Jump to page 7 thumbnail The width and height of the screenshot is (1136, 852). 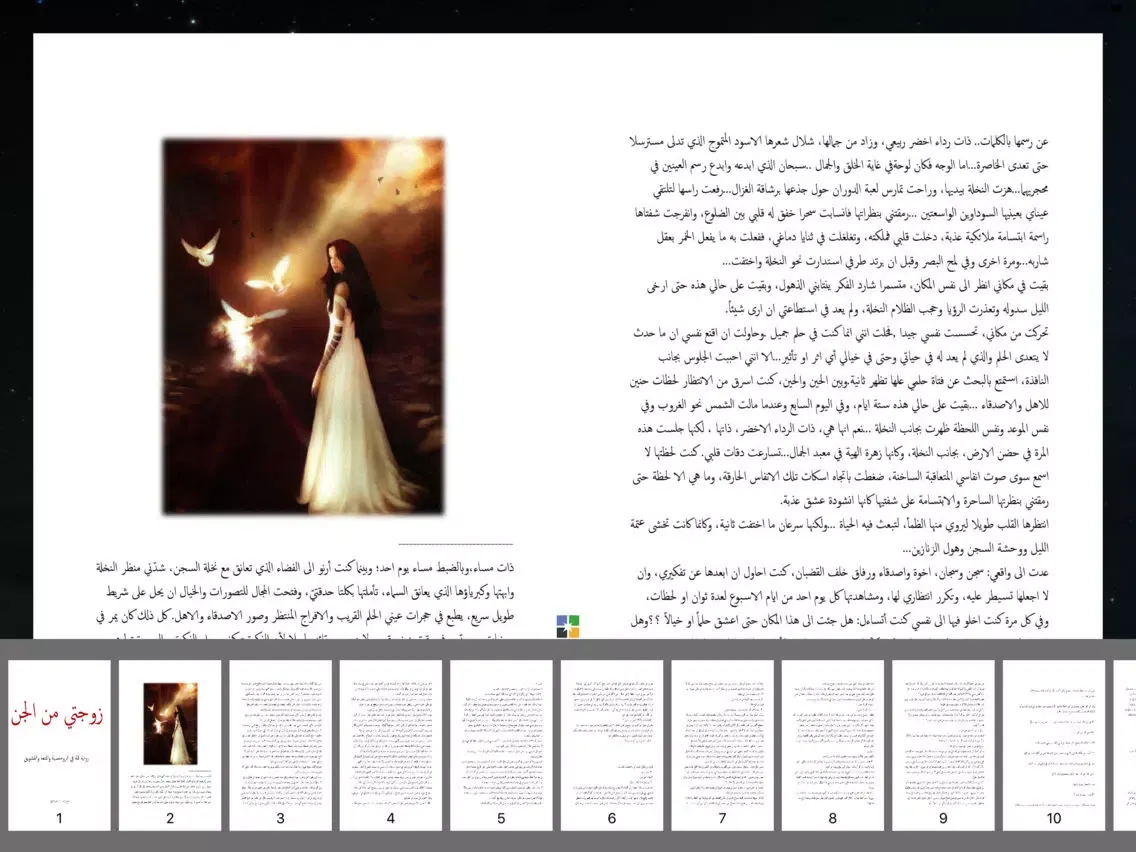click(x=722, y=745)
